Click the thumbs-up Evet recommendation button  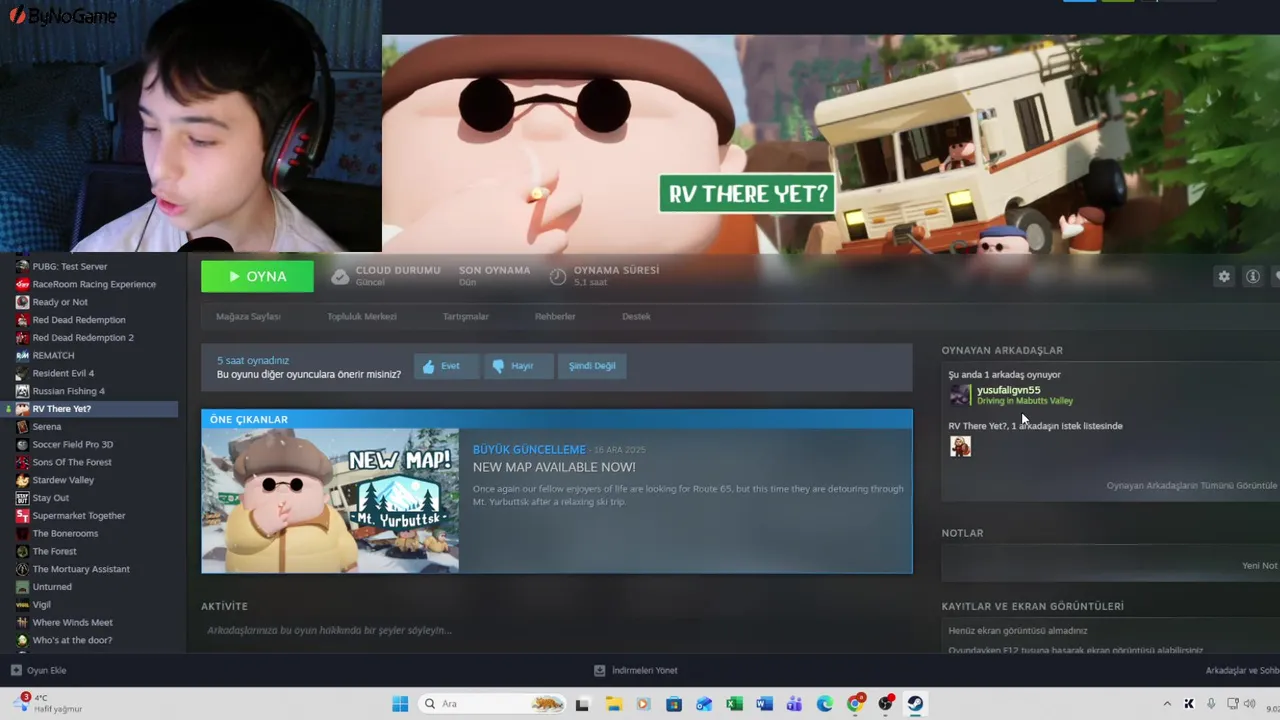coord(446,366)
